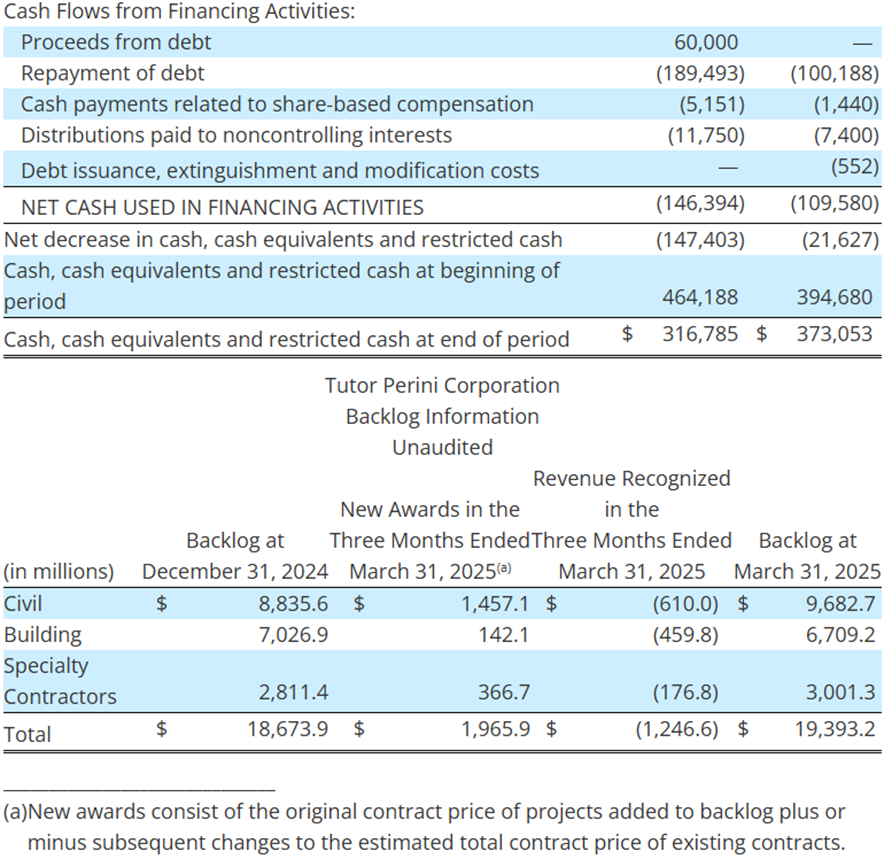This screenshot has height=859, width=884.
Task: Click Total new awards value 1,965.9
Action: tap(496, 729)
